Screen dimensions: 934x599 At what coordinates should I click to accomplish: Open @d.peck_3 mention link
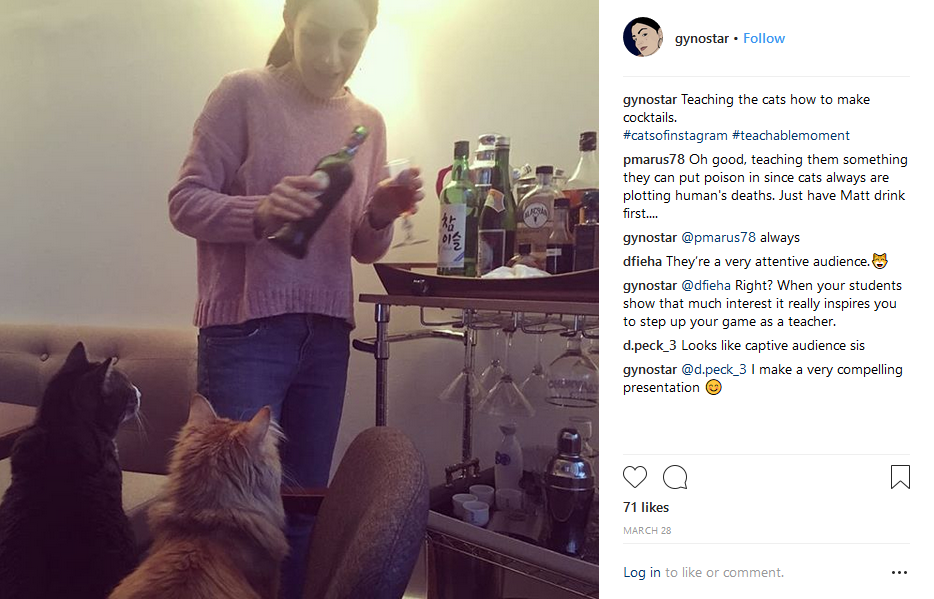click(714, 369)
